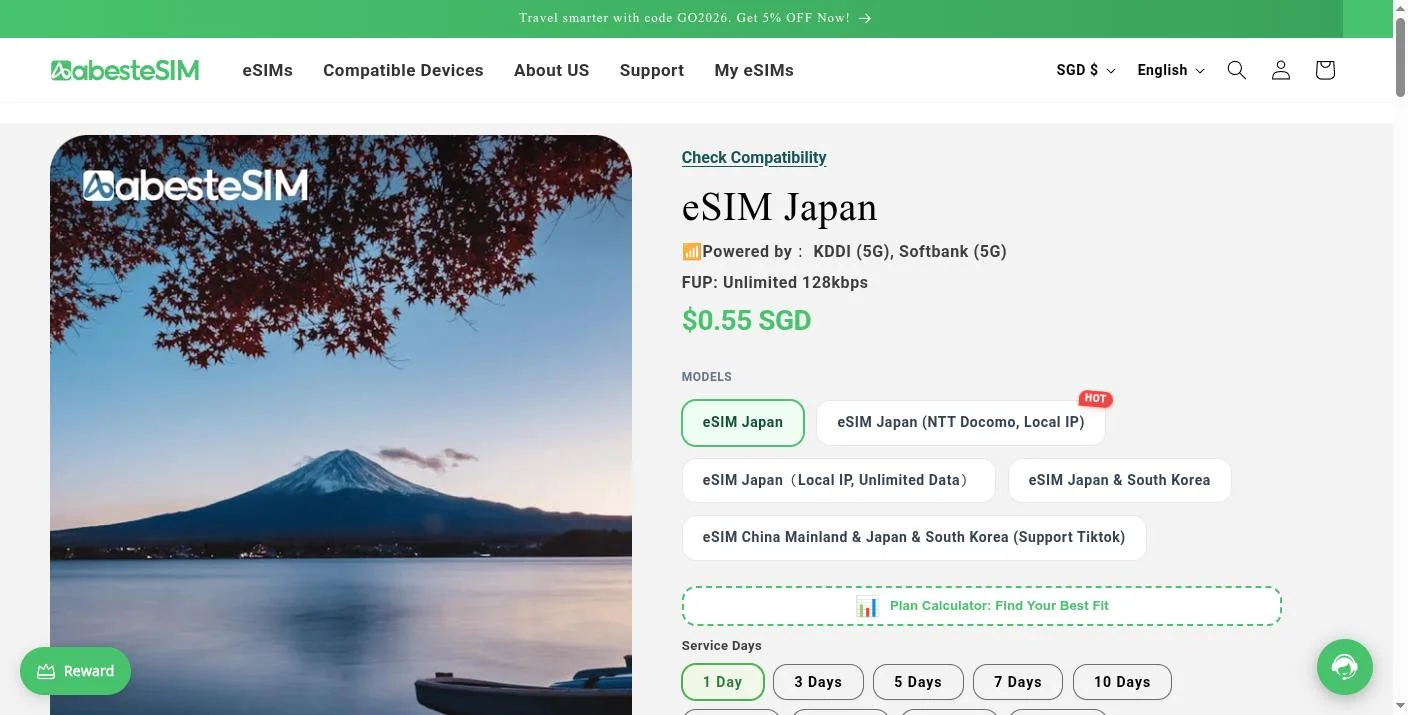This screenshot has height=715, width=1408.
Task: Click the GO2026 promo banner text
Action: [685, 18]
